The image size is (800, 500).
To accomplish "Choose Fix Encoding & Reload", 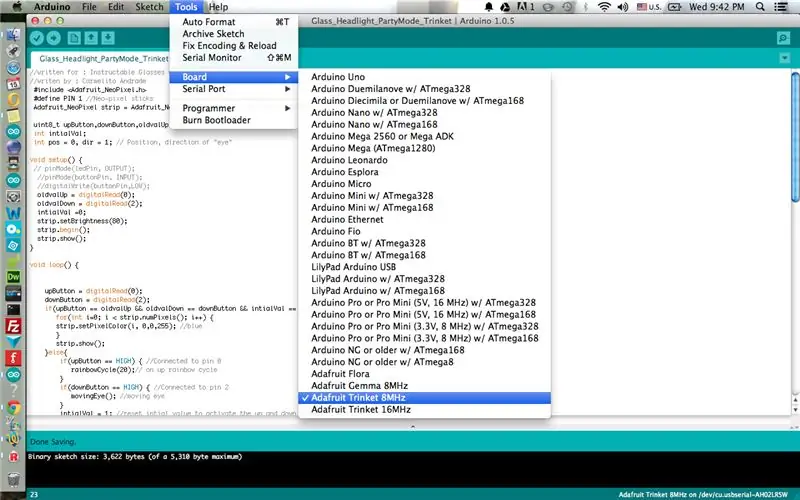I will [234, 45].
